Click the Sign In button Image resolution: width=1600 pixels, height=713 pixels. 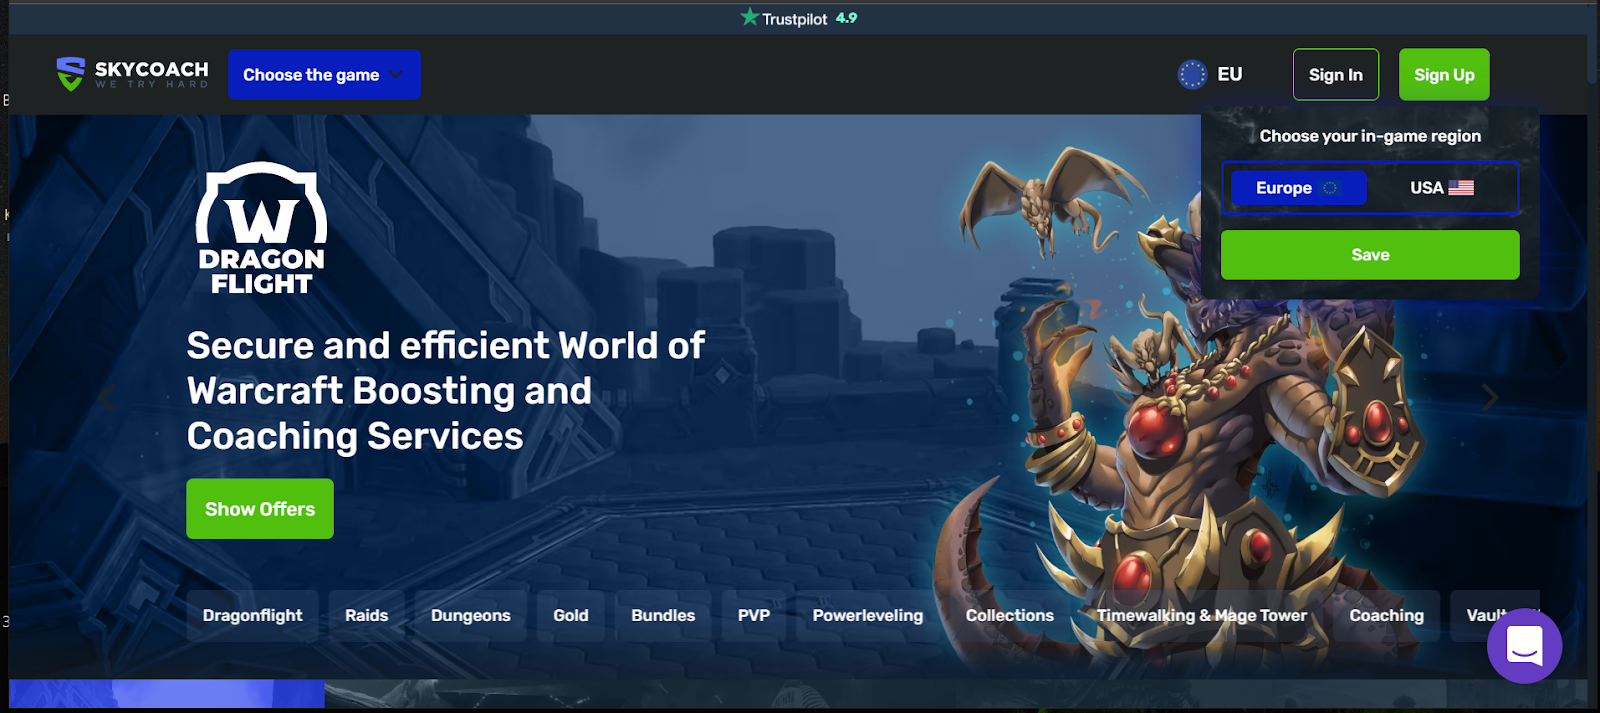pyautogui.click(x=1336, y=75)
